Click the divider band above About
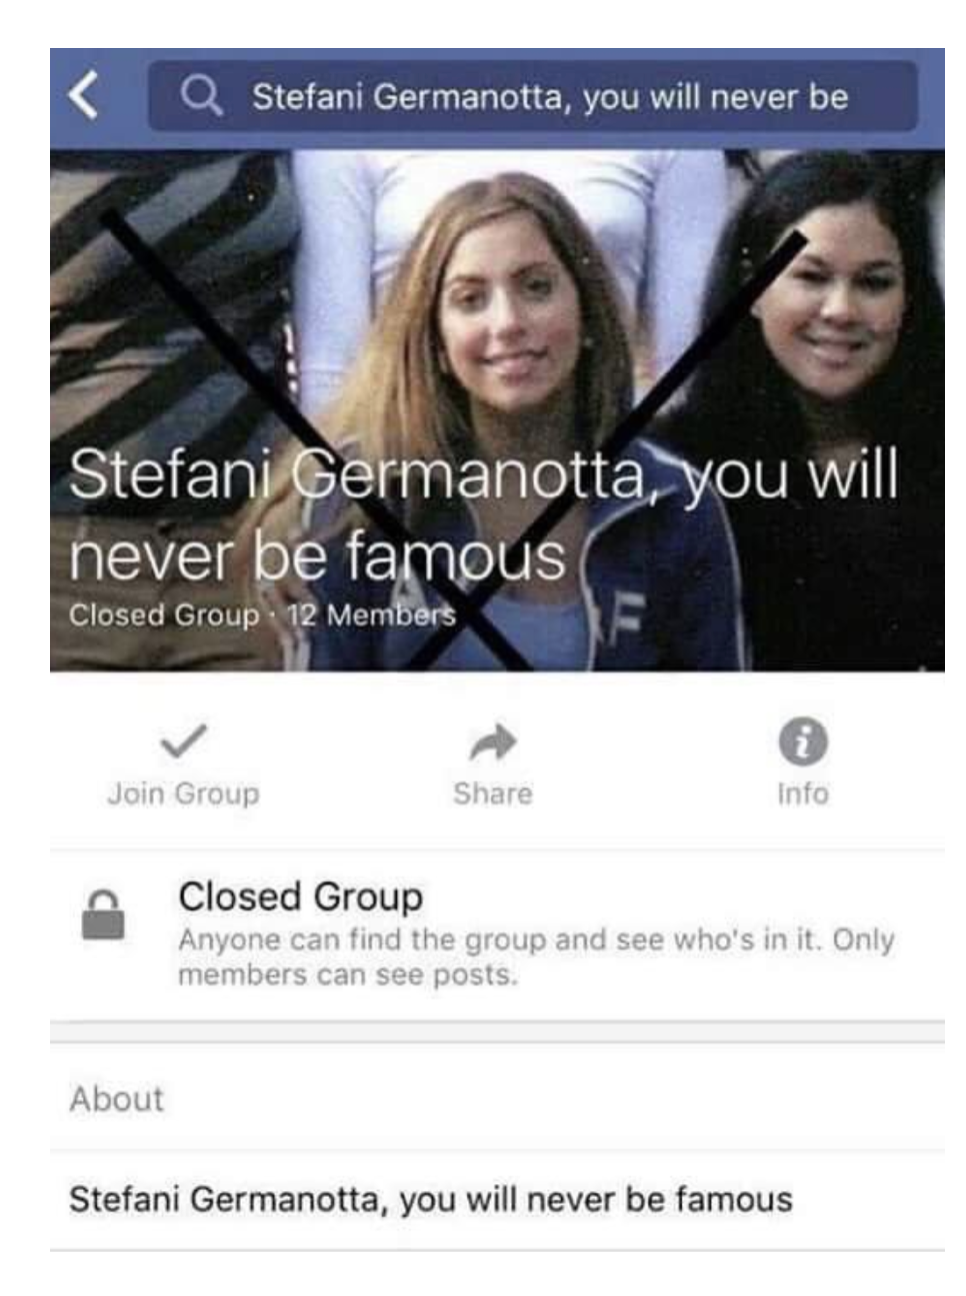Viewport: 966px width, 1296px height. (x=497, y=1032)
